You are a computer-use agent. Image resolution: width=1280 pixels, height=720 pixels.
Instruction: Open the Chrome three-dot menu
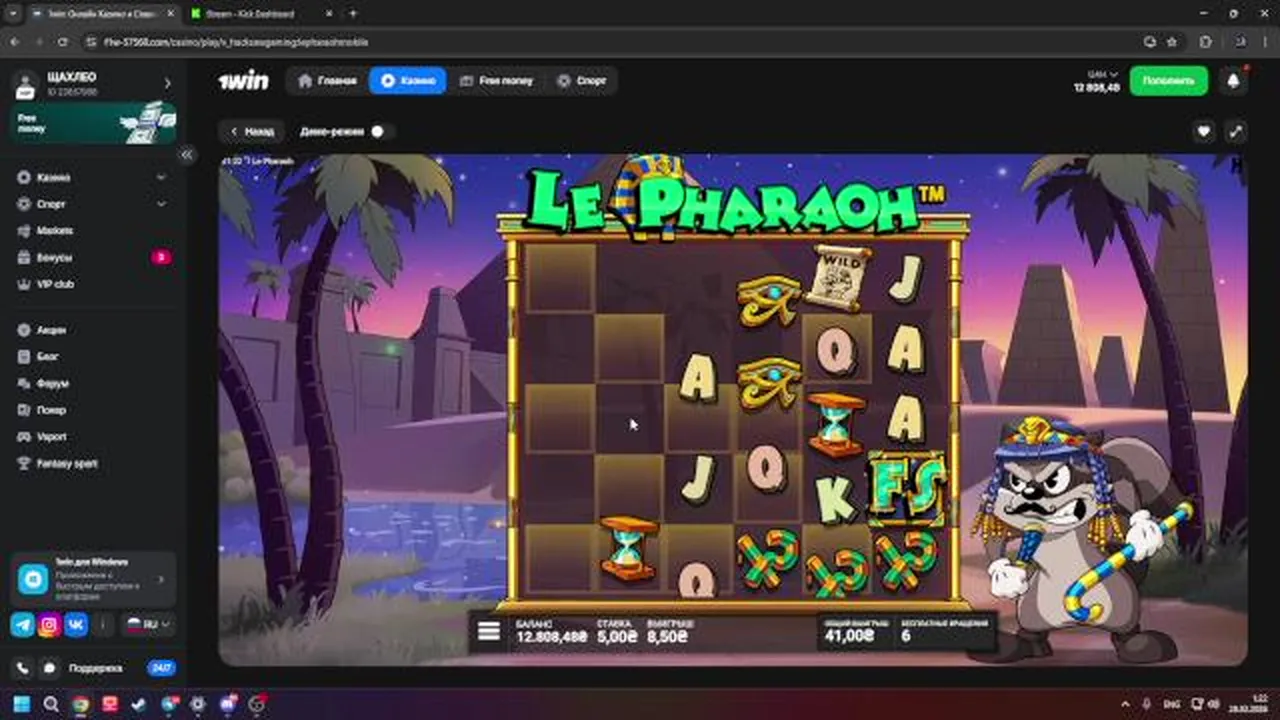[x=1263, y=42]
